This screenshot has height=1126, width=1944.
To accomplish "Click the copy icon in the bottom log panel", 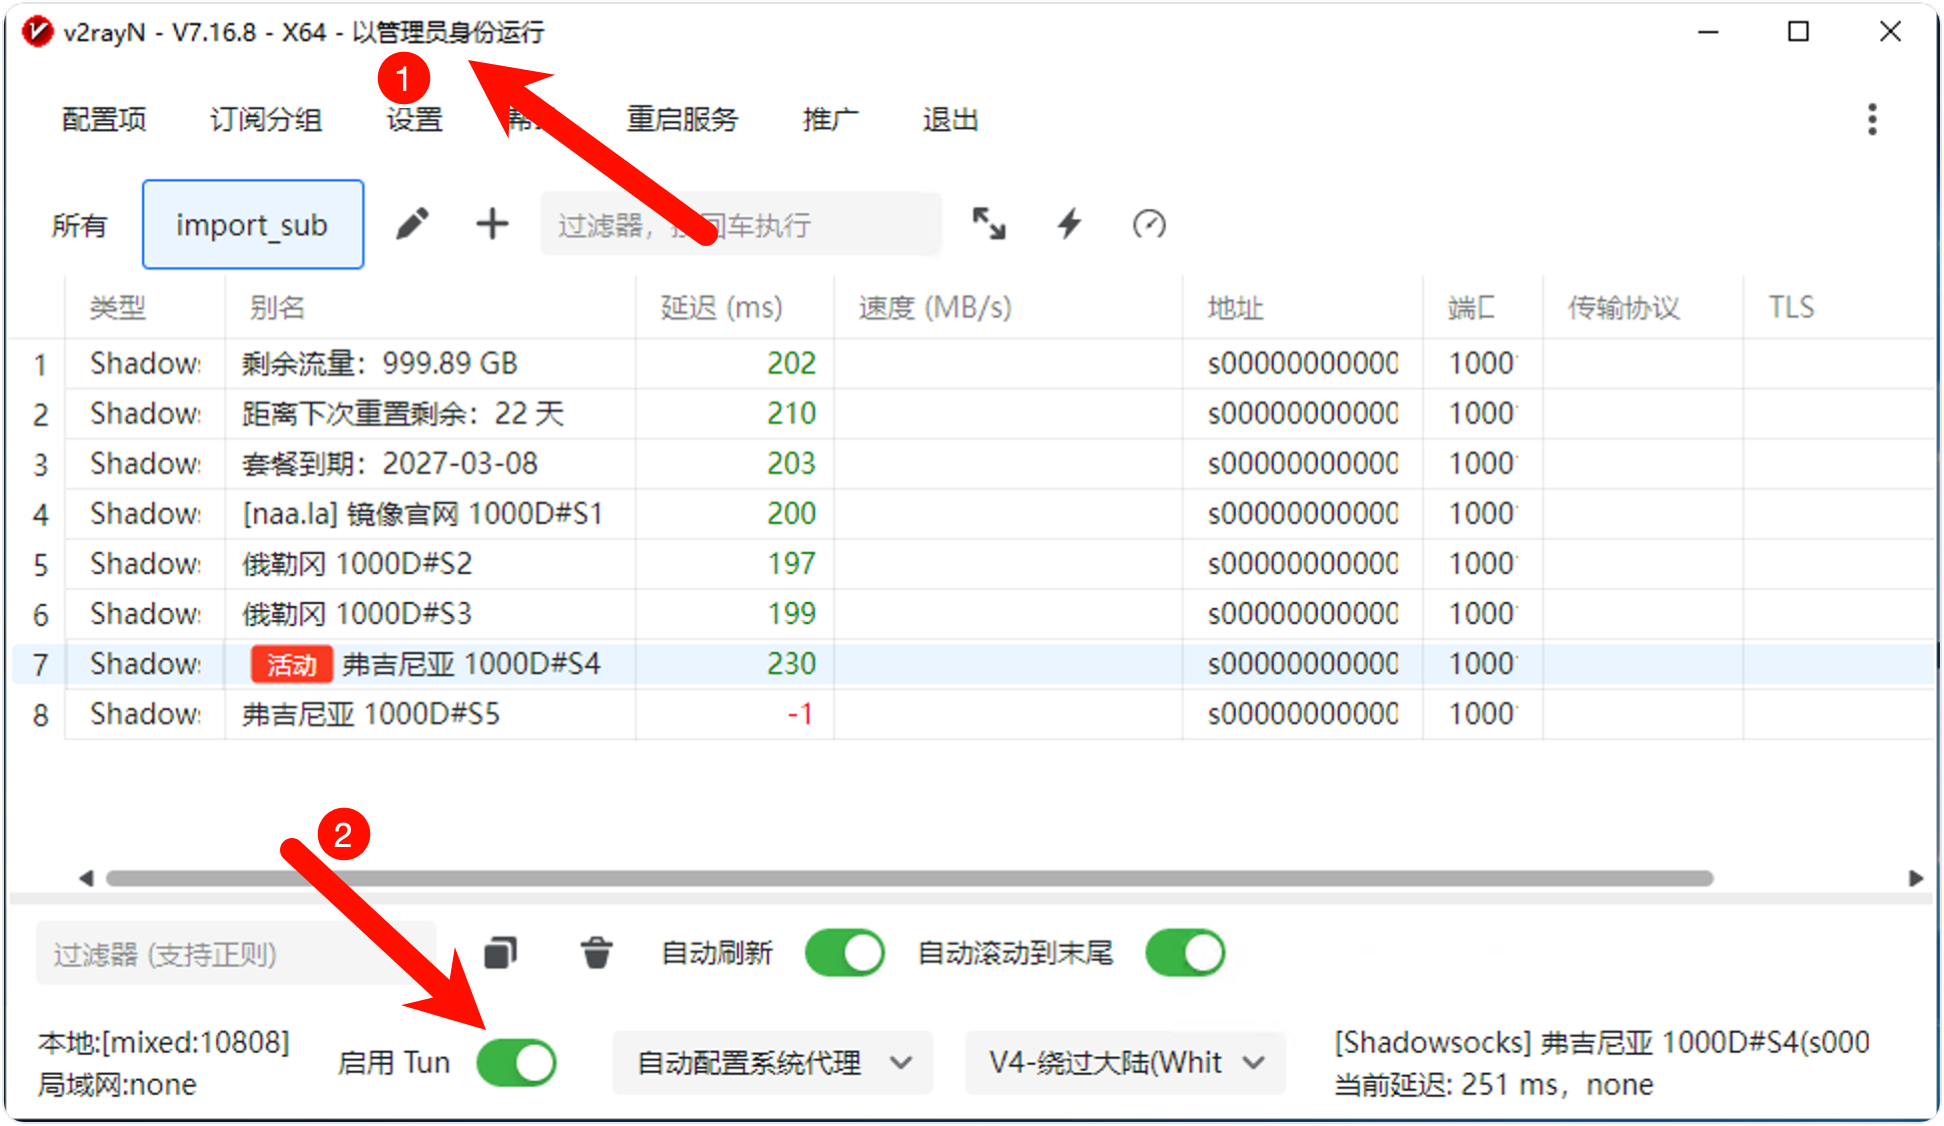I will [500, 953].
